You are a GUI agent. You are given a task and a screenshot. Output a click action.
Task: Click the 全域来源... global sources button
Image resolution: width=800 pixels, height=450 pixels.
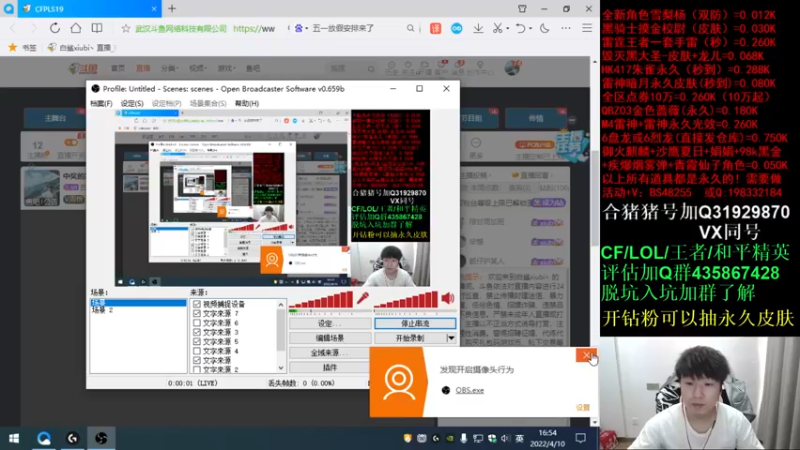(x=330, y=353)
